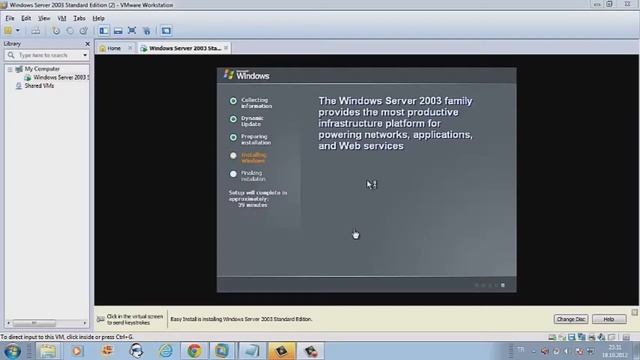Open the Tabs menu

tap(79, 18)
